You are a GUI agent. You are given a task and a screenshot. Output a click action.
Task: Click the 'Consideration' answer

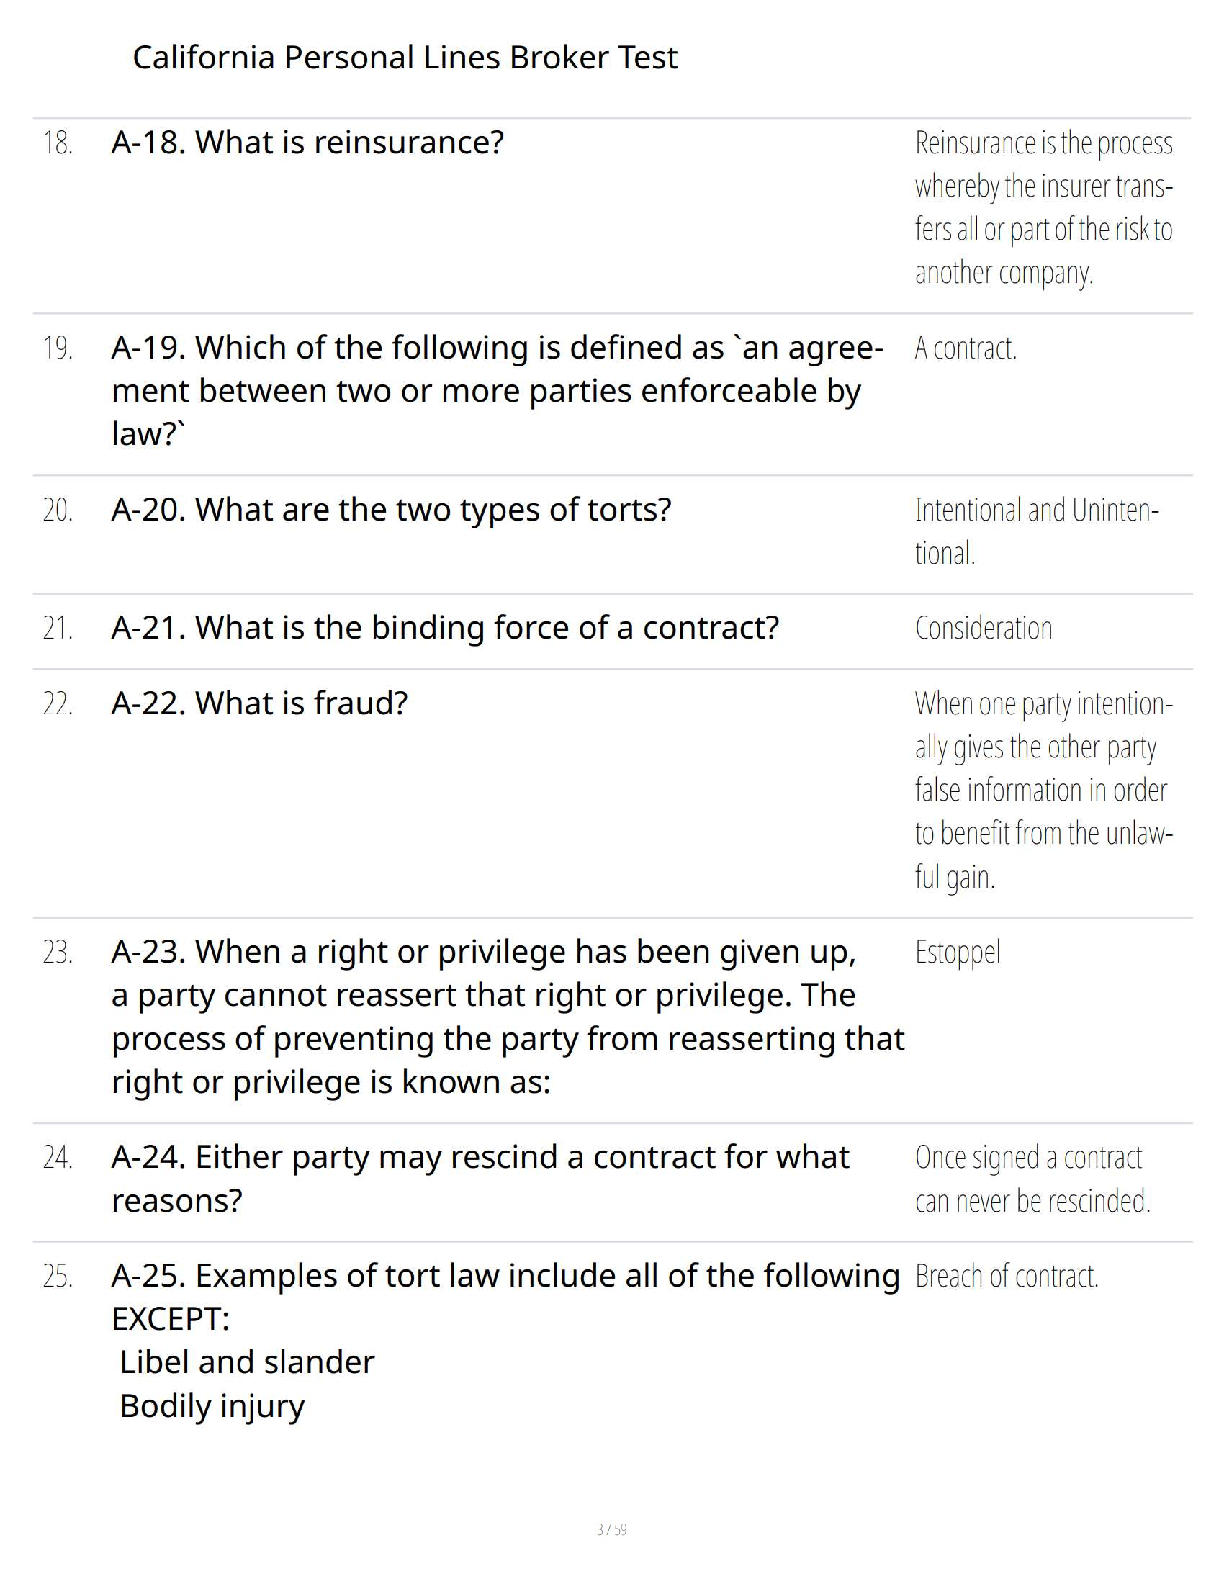pos(983,629)
